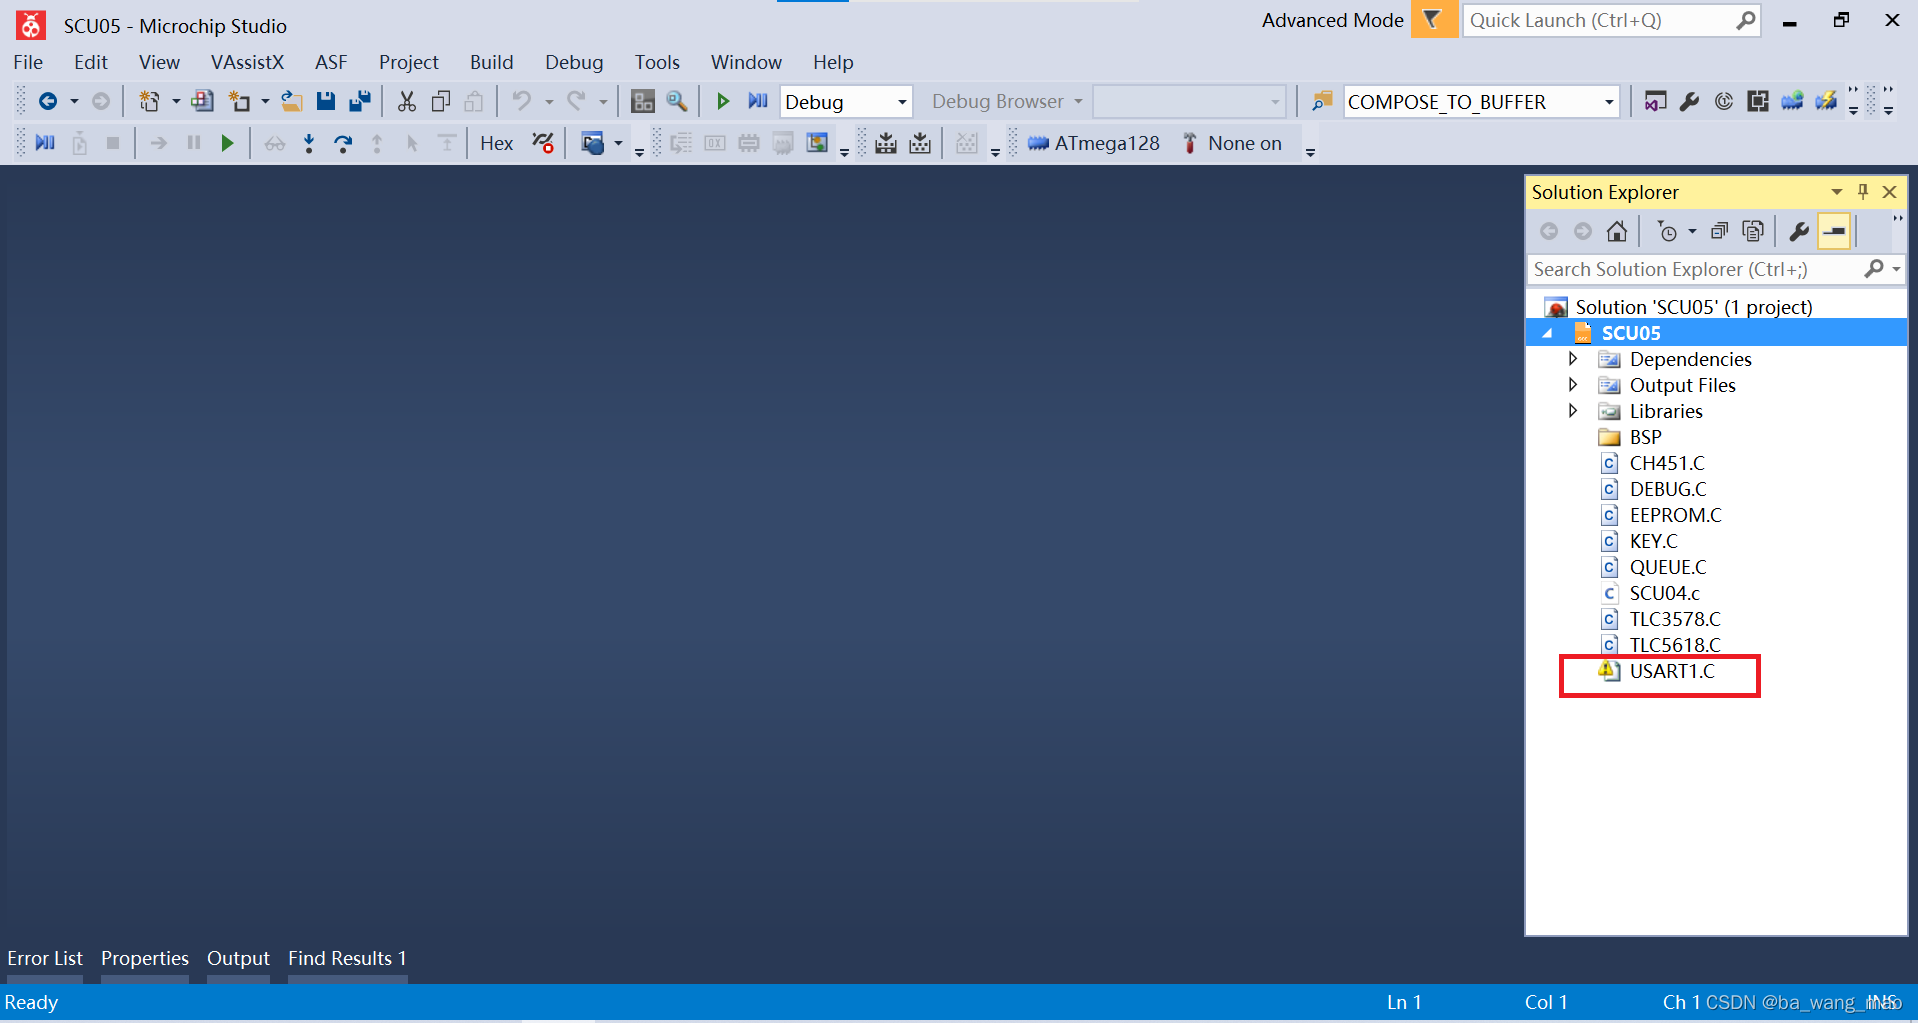Toggle Hex display button

[496, 143]
